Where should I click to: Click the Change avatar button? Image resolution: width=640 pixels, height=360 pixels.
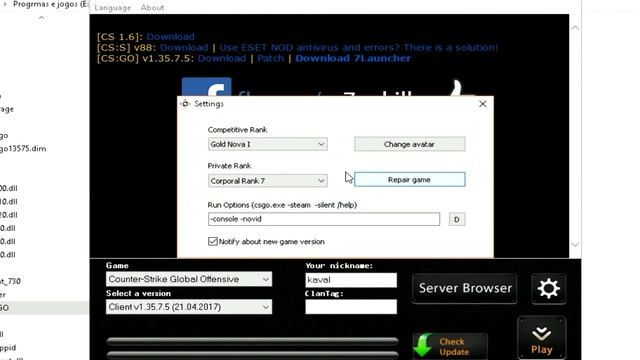coord(409,144)
